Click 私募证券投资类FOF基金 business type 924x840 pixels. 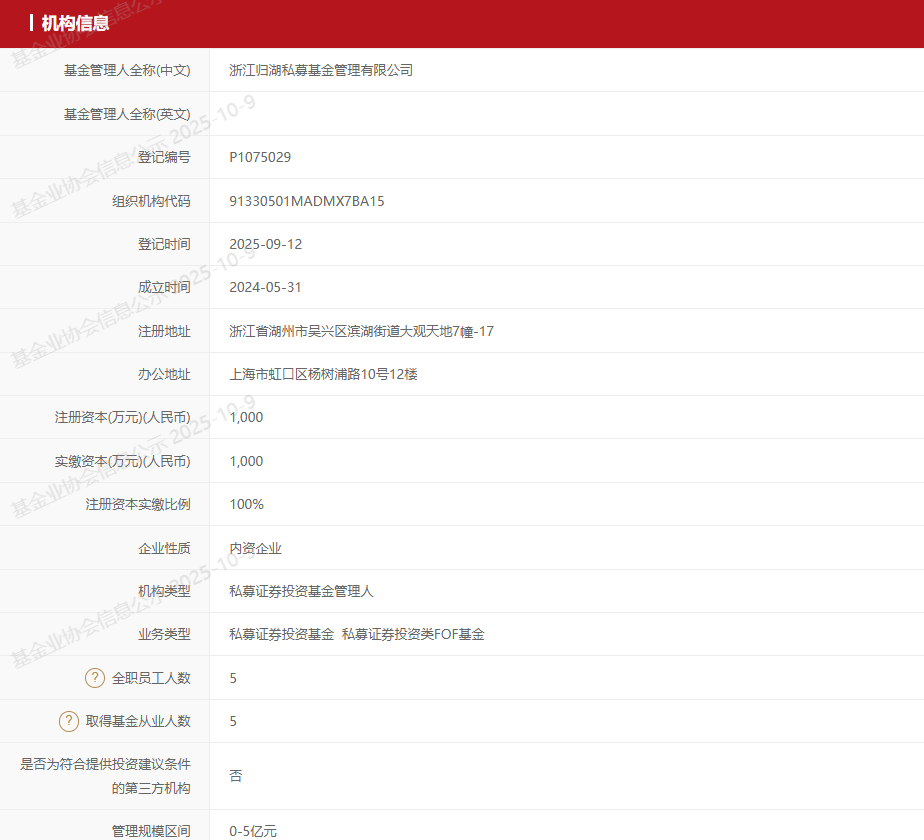coord(413,634)
